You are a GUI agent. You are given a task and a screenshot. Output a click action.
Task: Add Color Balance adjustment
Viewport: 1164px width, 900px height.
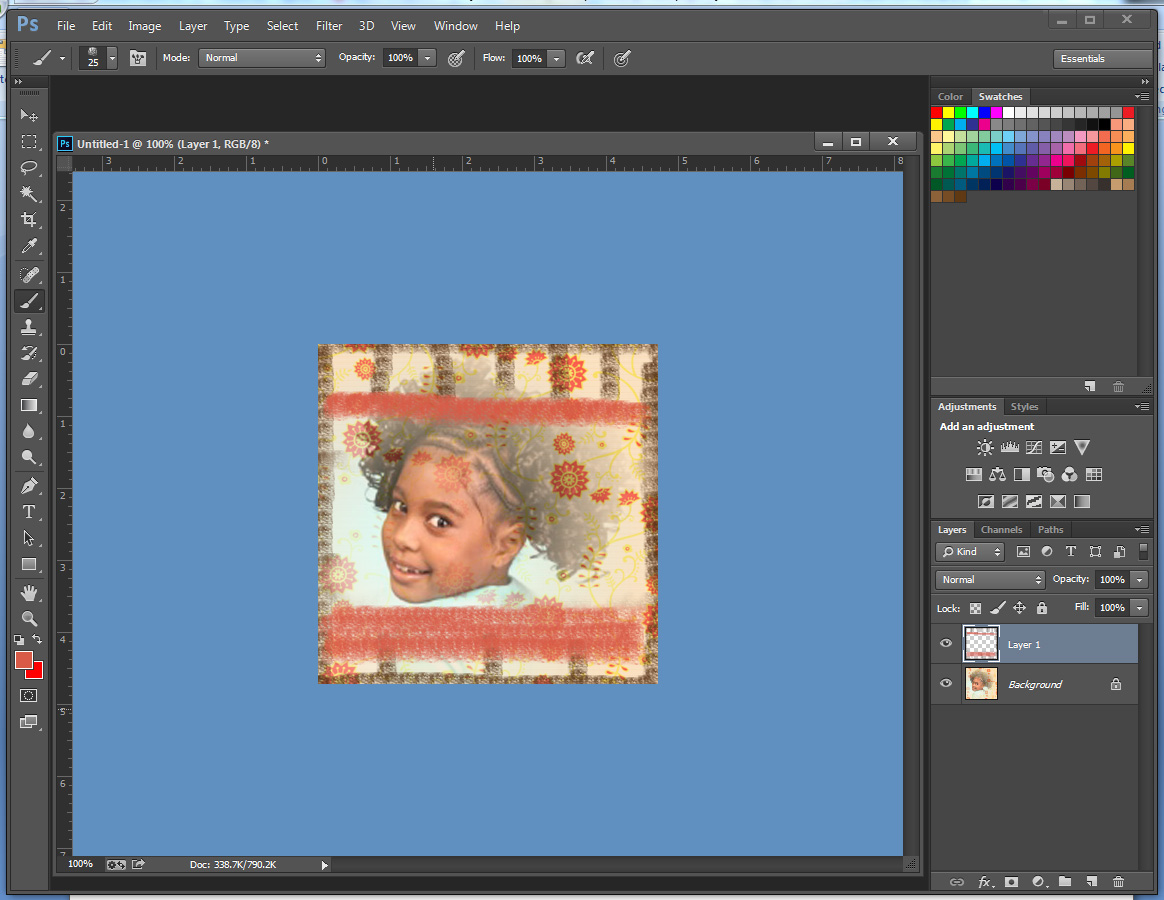click(998, 475)
